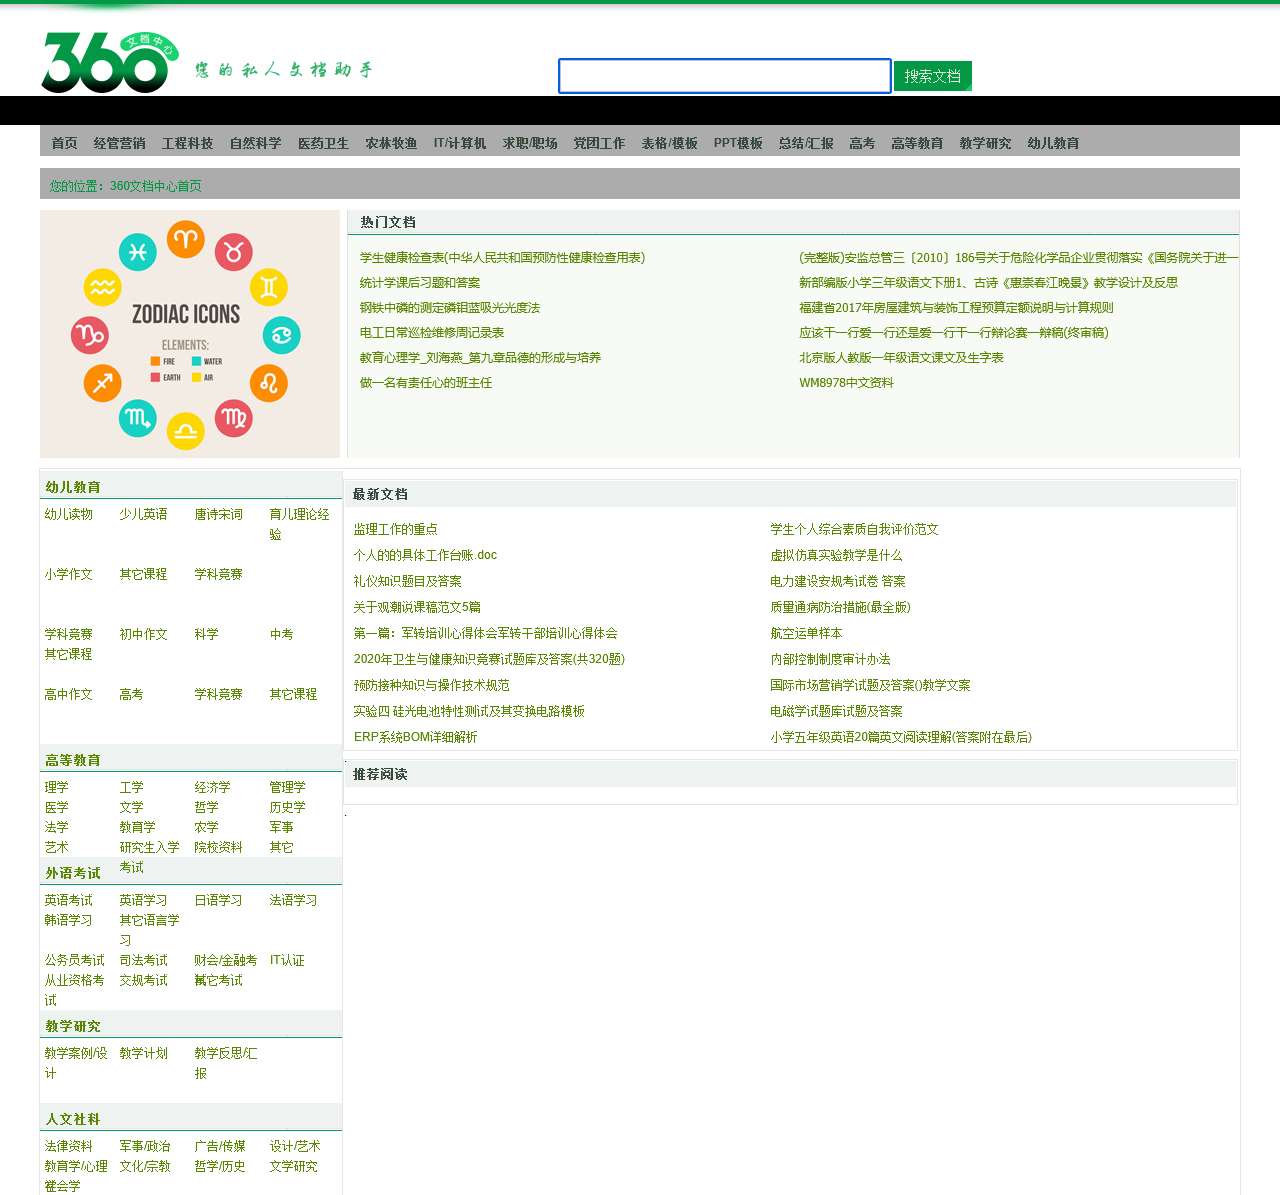Select the yellow Libra zodiac icon
Image resolution: width=1280 pixels, height=1195 pixels.
(185, 431)
